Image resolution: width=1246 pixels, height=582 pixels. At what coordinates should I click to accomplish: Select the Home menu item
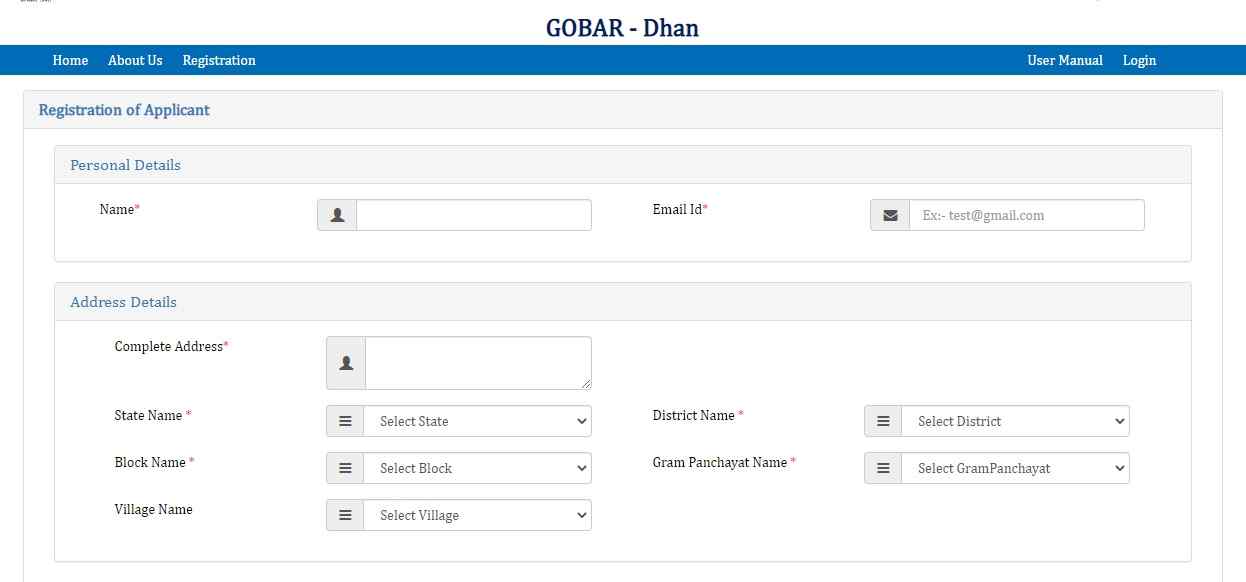coord(69,60)
